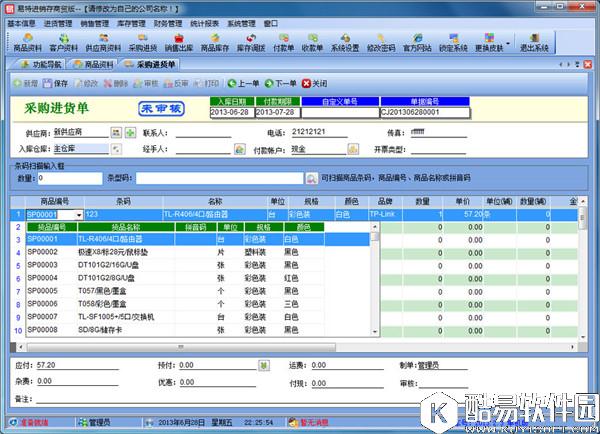This screenshot has width=600, height=434.
Task: Go to previous order 上一单
Action: (243, 83)
